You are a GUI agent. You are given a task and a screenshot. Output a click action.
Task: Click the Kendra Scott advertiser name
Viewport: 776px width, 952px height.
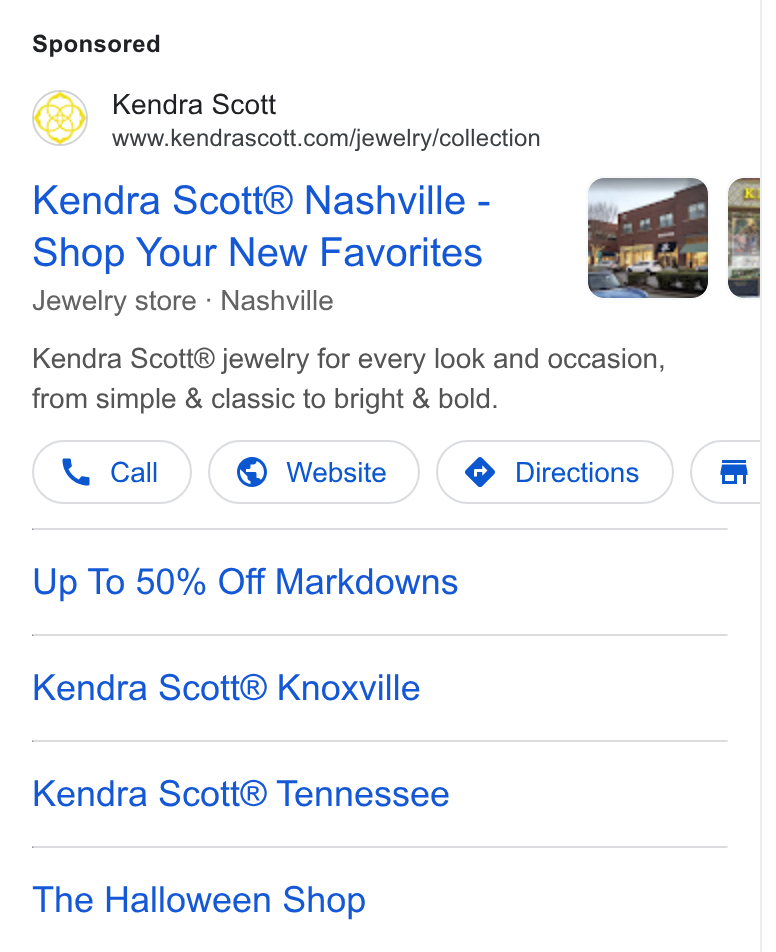(x=194, y=104)
